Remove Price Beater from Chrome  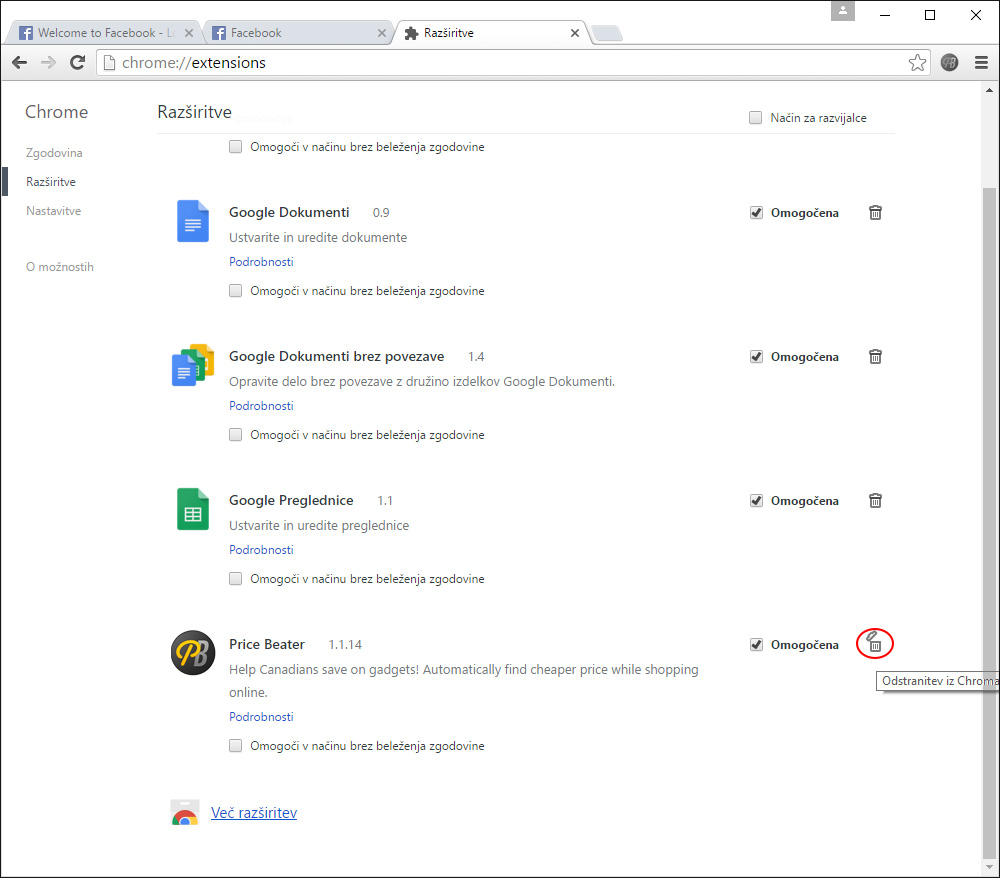[x=875, y=644]
